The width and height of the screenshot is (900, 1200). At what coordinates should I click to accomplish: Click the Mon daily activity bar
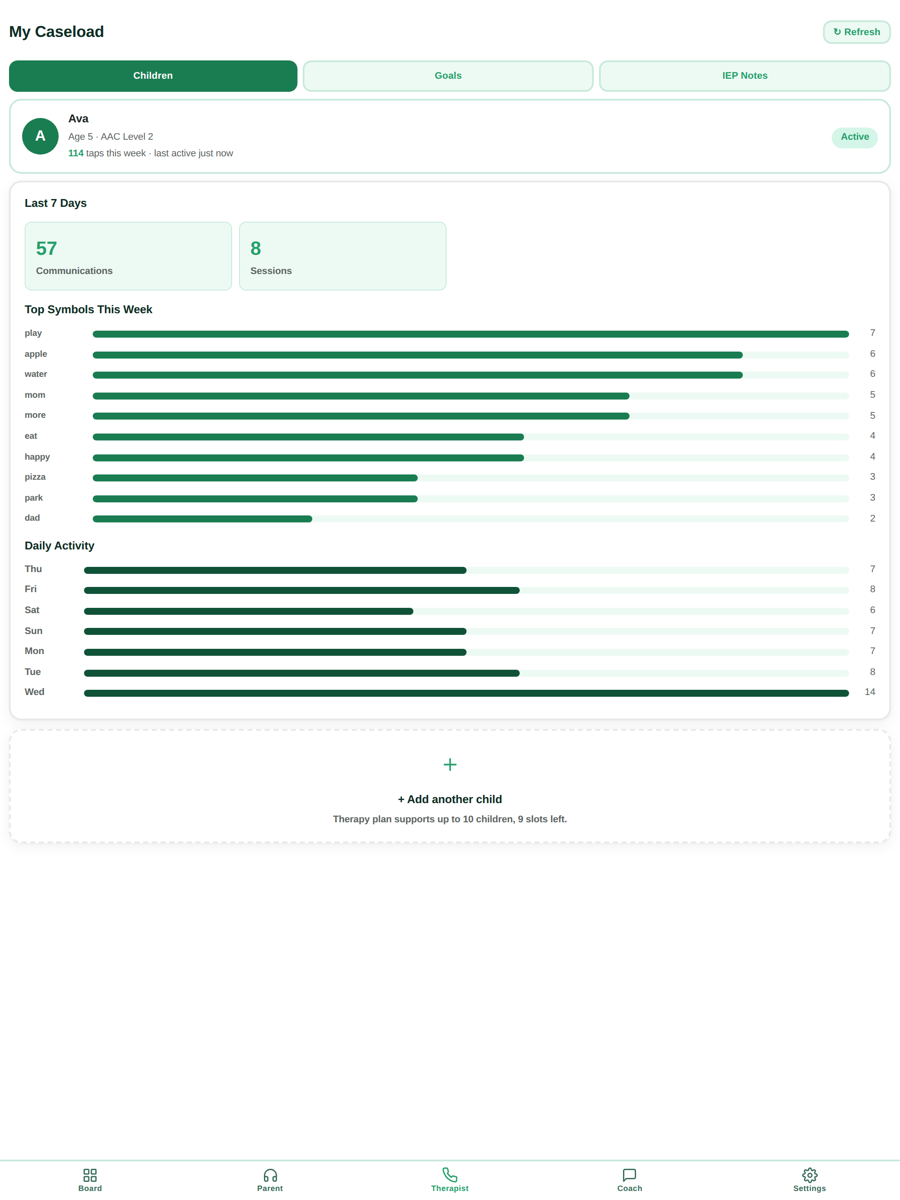pos(466,652)
